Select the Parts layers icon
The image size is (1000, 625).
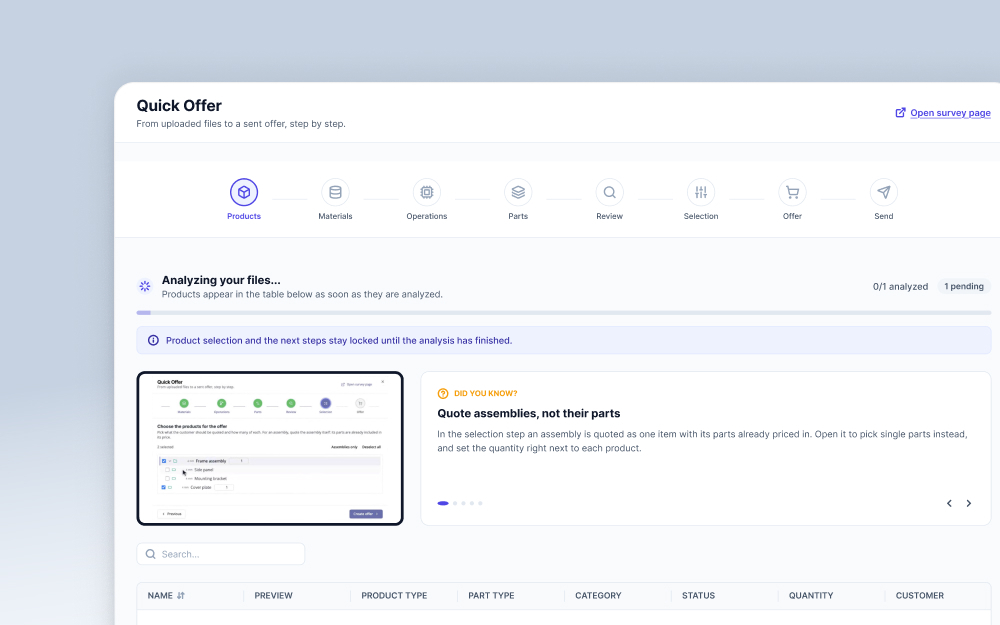(518, 192)
